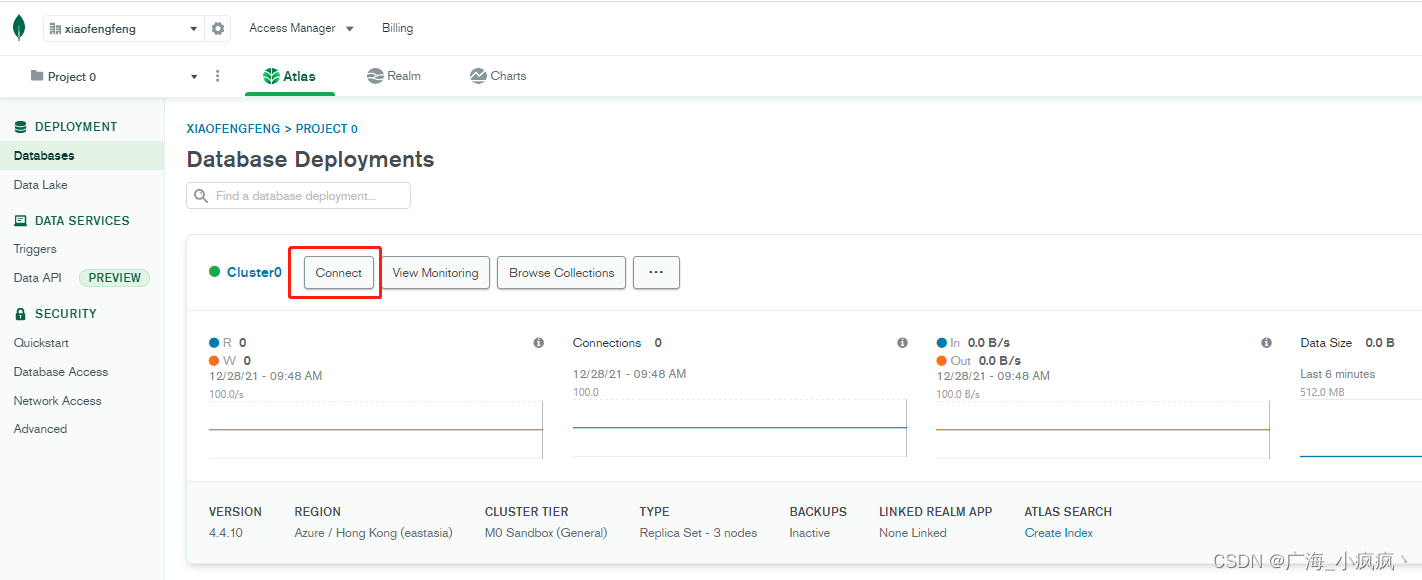Viewport: 1422px width, 580px height.
Task: Open Database Access settings
Action: coord(61,372)
